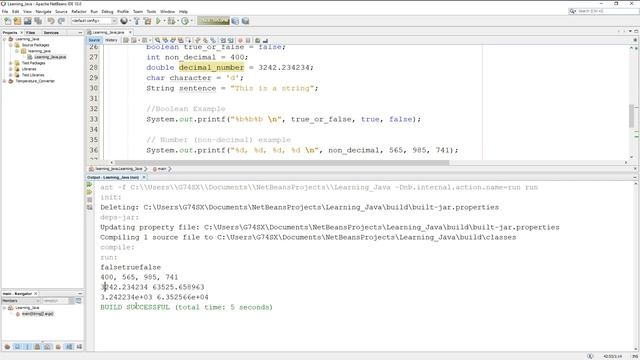
Task: Click the memory usage bar in toolbar
Action: click(x=213, y=21)
